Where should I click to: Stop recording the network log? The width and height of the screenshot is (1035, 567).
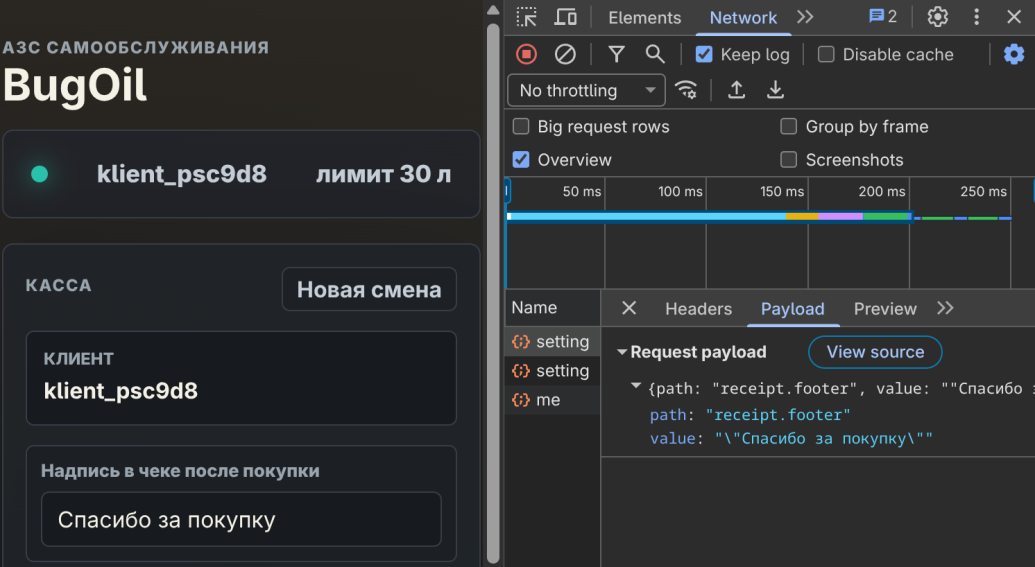click(x=526, y=54)
